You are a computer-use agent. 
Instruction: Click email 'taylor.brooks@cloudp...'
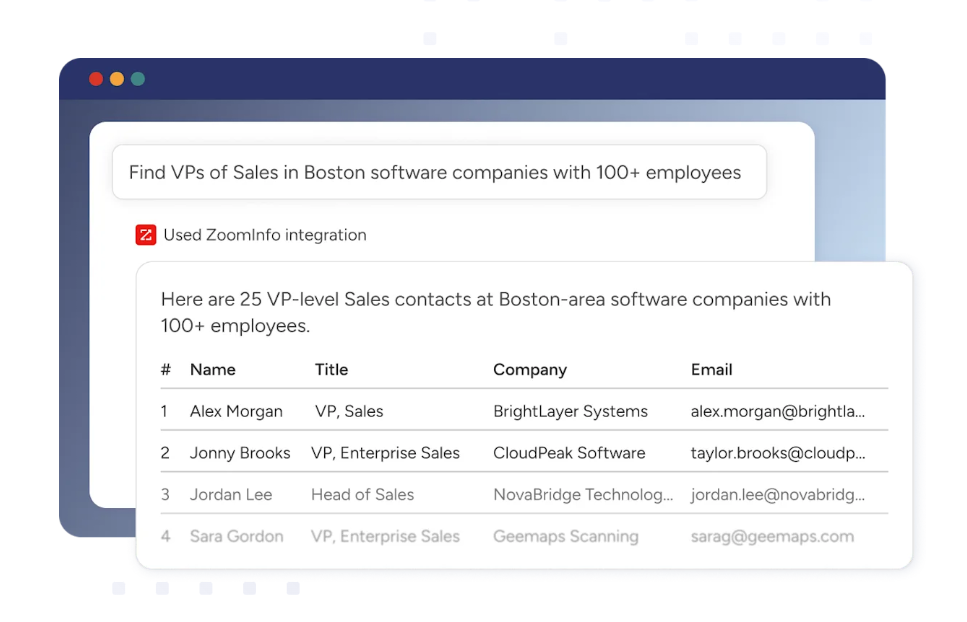(x=778, y=453)
